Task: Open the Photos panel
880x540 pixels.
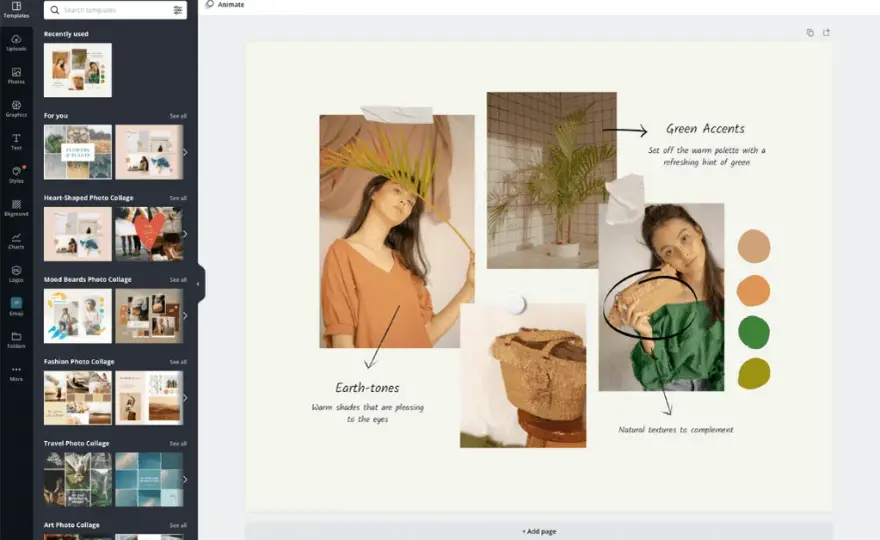Action: [x=16, y=76]
